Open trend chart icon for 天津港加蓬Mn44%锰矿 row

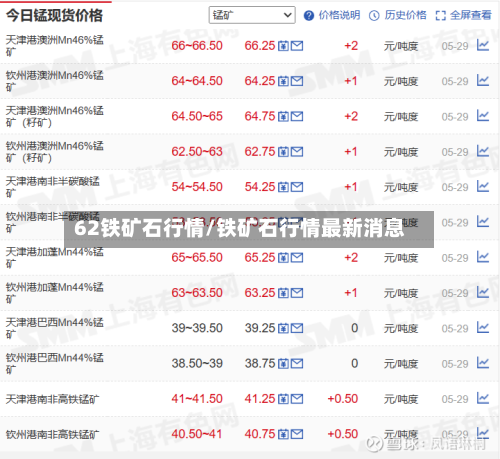[483, 257]
